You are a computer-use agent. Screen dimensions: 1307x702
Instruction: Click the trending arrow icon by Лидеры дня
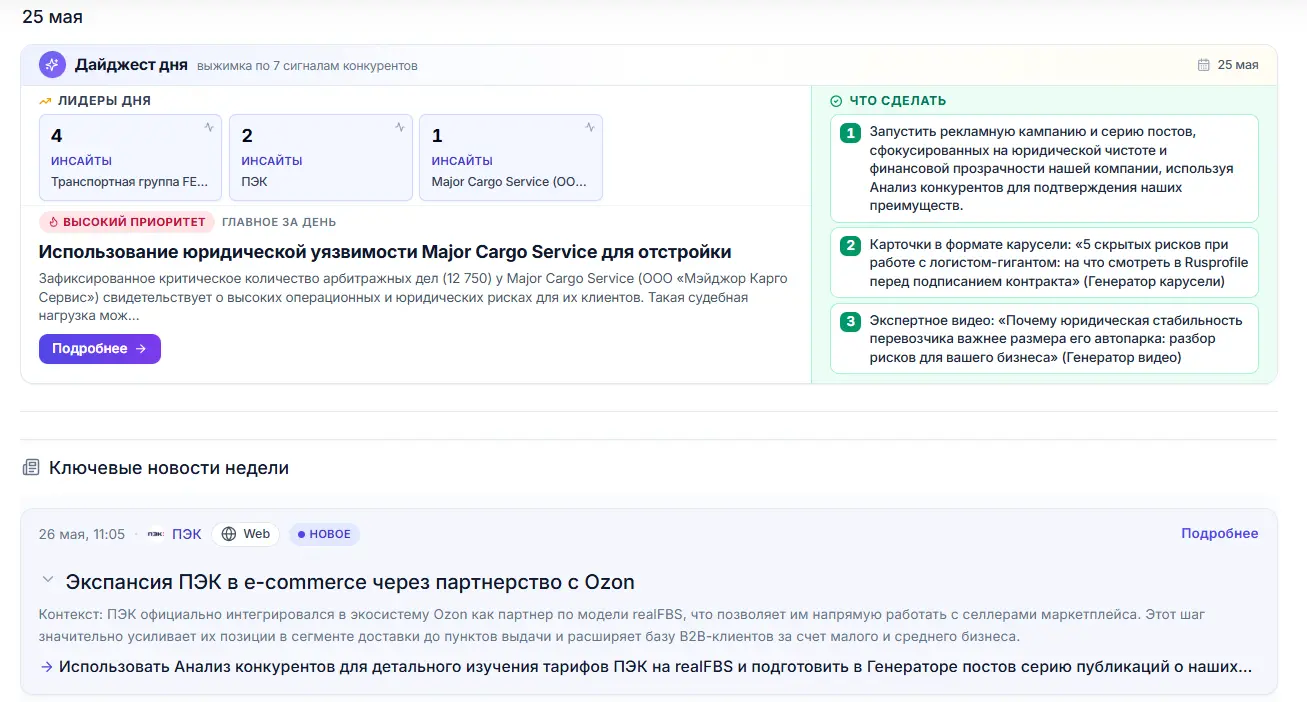tap(45, 101)
